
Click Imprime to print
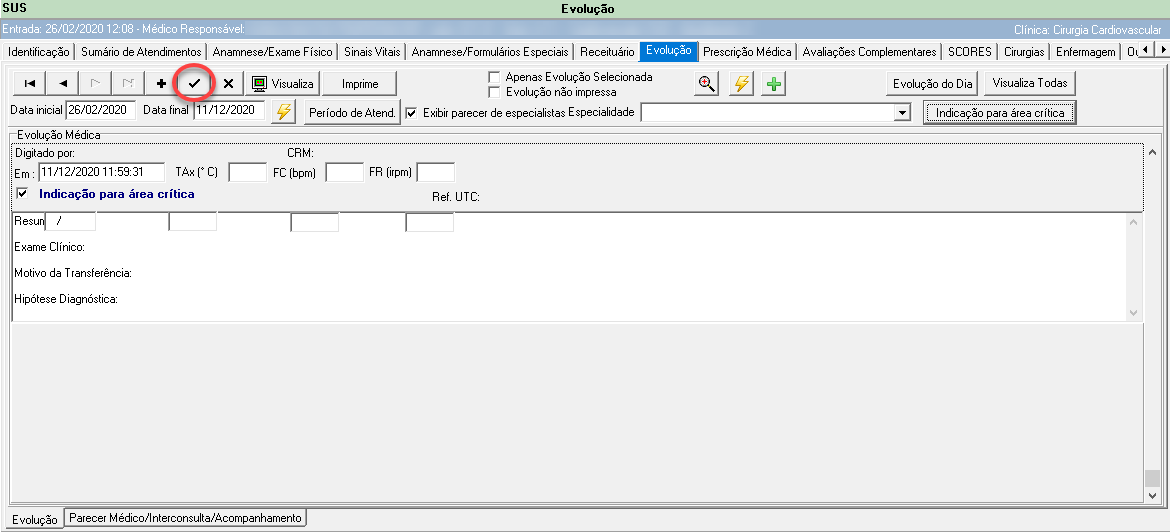click(360, 84)
